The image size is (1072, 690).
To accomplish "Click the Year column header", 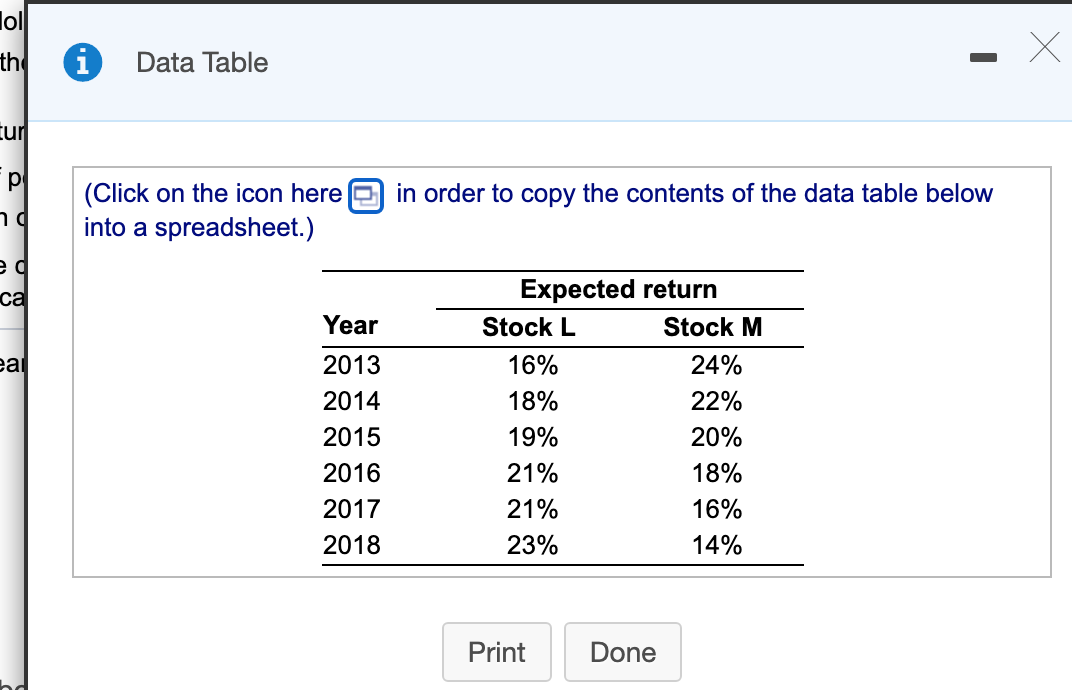I will pyautogui.click(x=349, y=325).
